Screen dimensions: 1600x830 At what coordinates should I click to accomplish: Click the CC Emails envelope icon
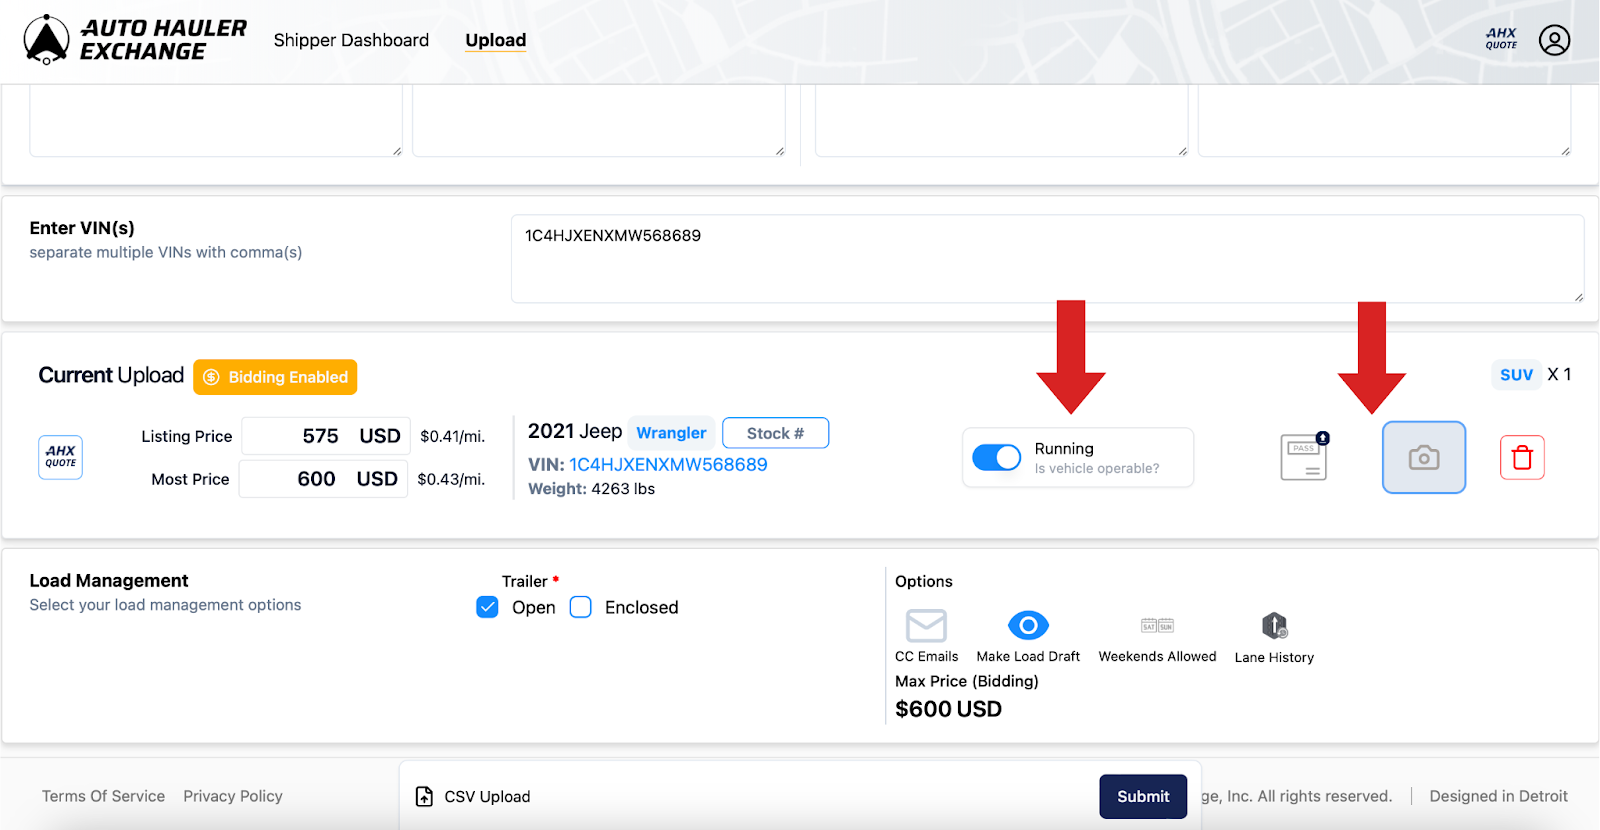pyautogui.click(x=926, y=626)
